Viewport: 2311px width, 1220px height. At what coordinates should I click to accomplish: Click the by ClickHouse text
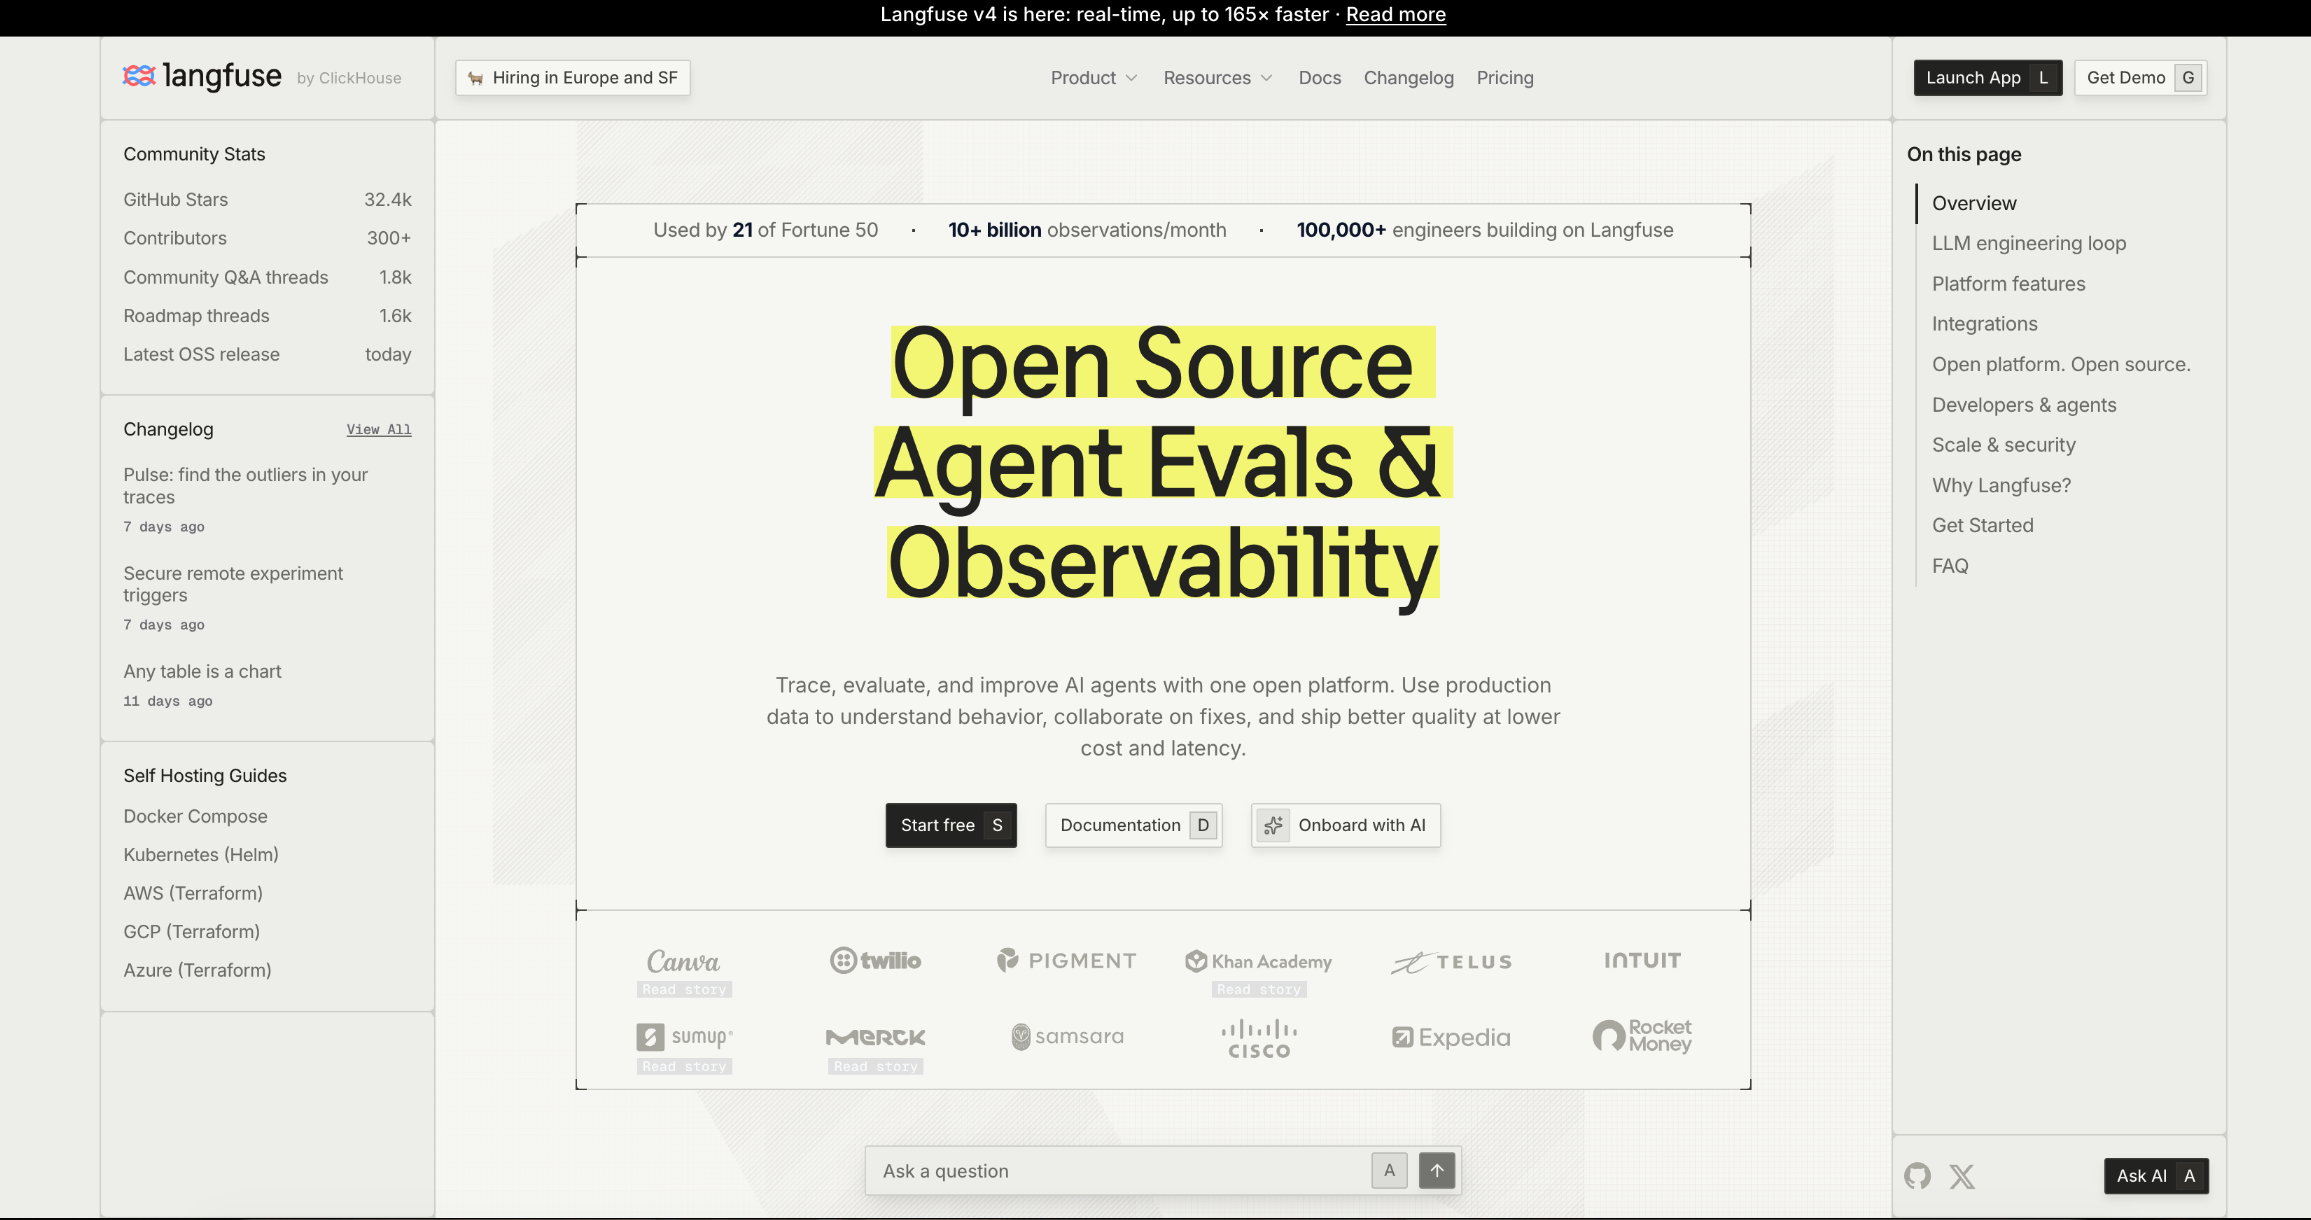[349, 78]
